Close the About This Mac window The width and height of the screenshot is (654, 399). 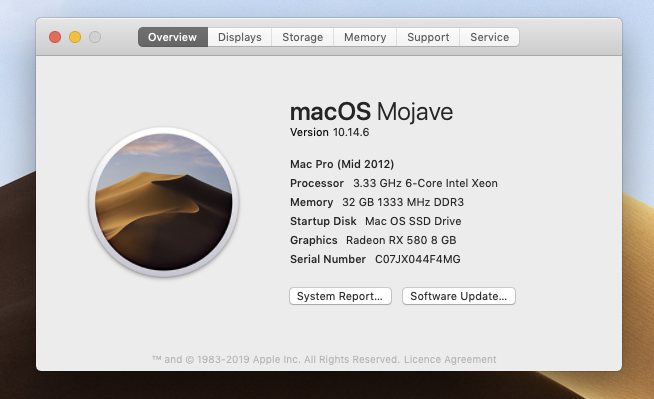click(55, 37)
